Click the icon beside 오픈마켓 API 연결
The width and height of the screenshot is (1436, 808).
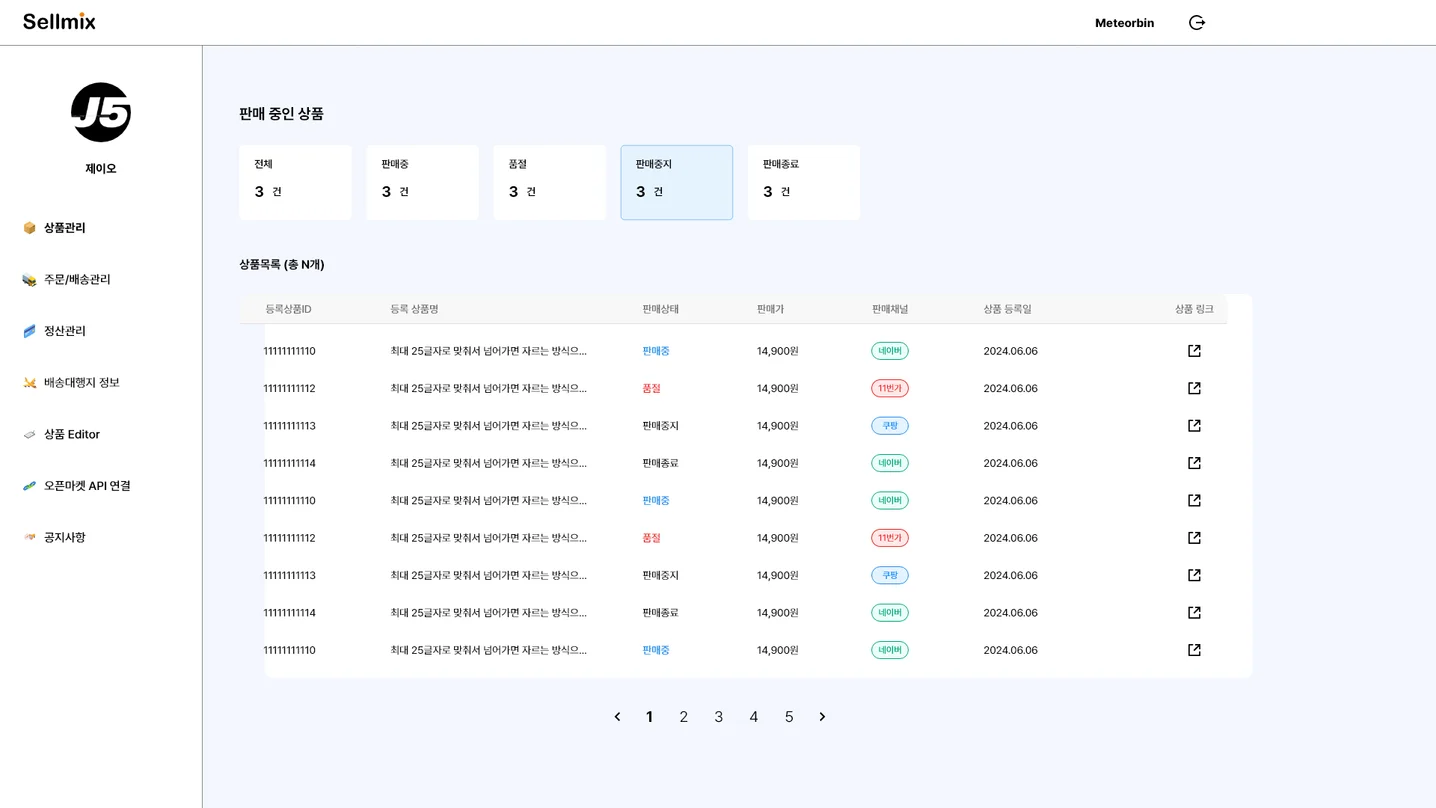(x=30, y=486)
